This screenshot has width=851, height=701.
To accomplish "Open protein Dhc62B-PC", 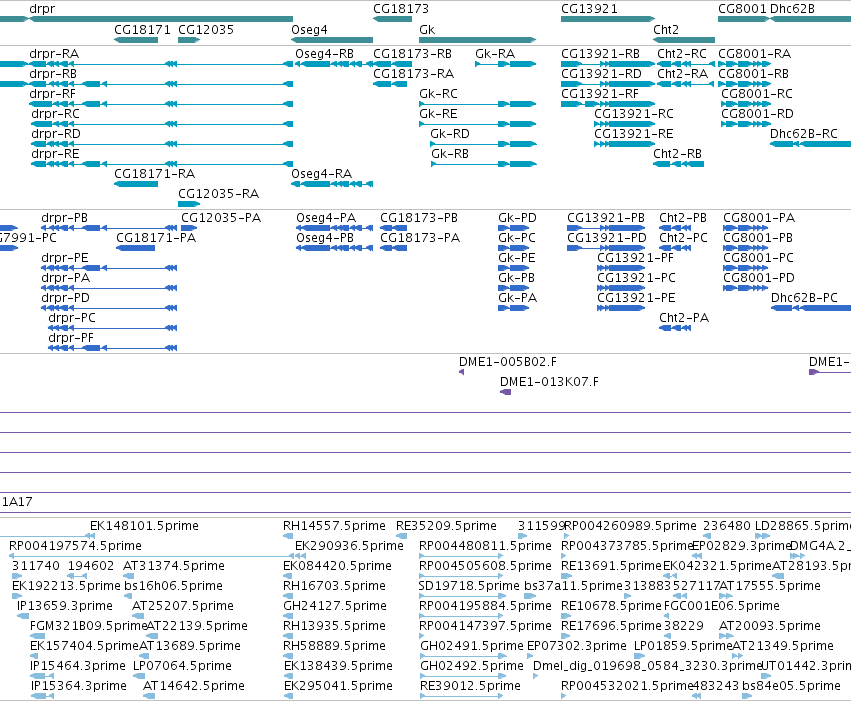I will [811, 308].
